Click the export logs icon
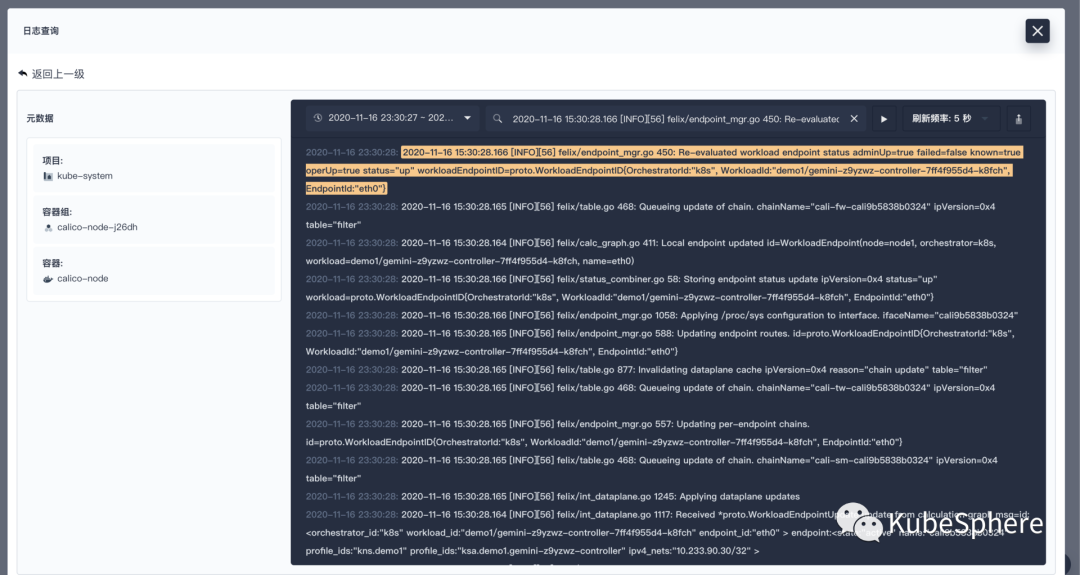This screenshot has height=575, width=1080. pos(1019,118)
